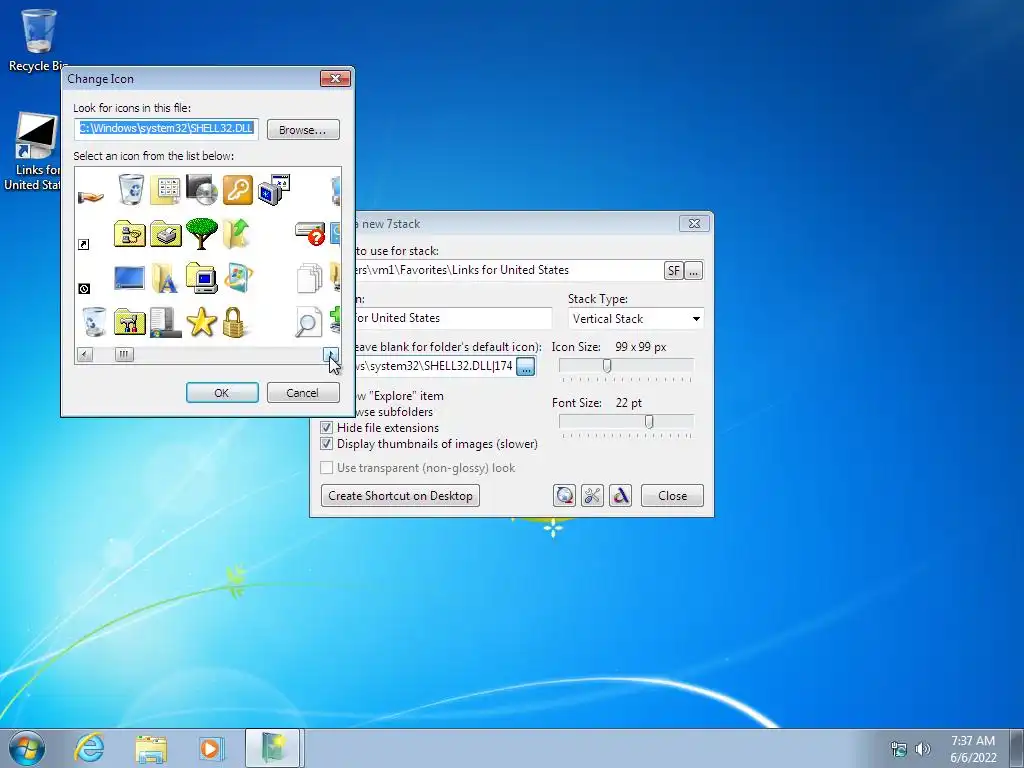Image resolution: width=1024 pixels, height=768 pixels.
Task: Toggle Use transparent non-glossy look checkbox
Action: [327, 468]
